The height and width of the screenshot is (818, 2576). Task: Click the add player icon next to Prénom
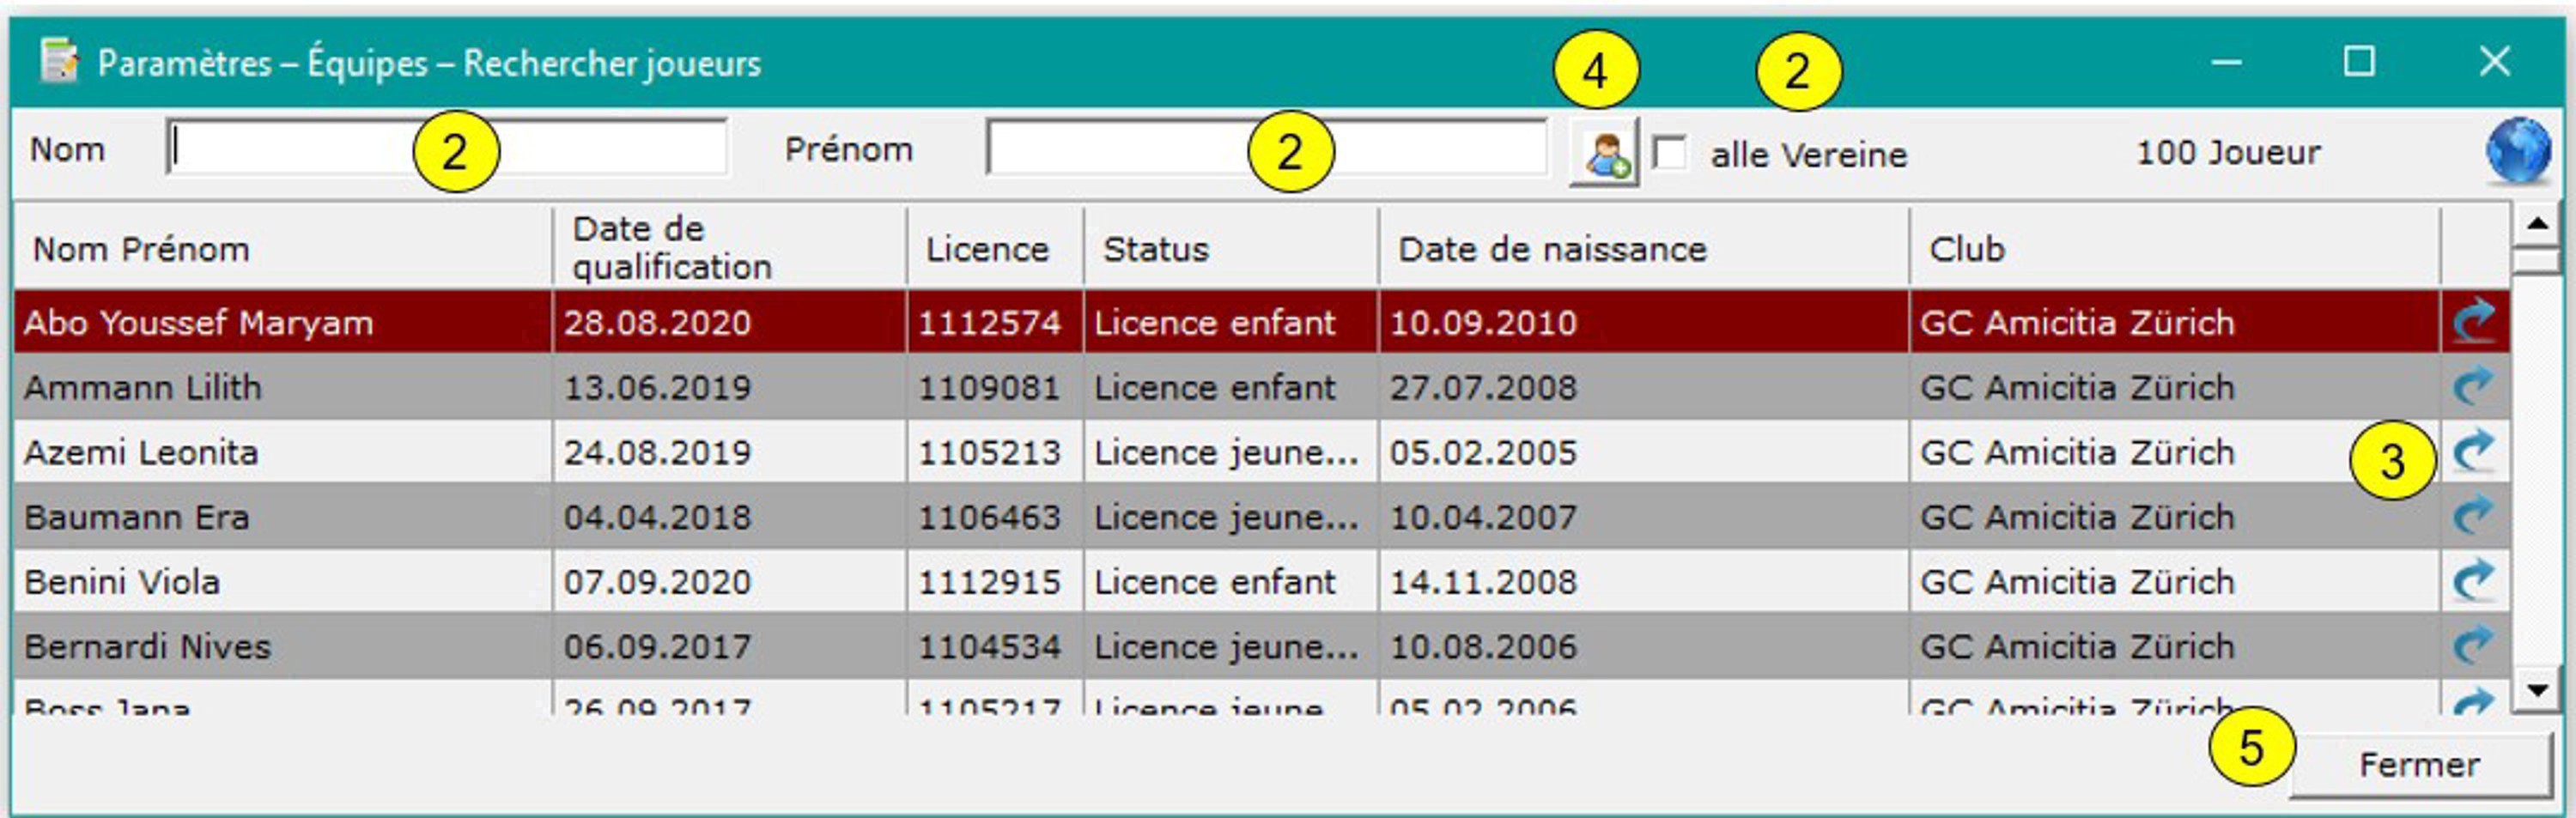pyautogui.click(x=1604, y=154)
